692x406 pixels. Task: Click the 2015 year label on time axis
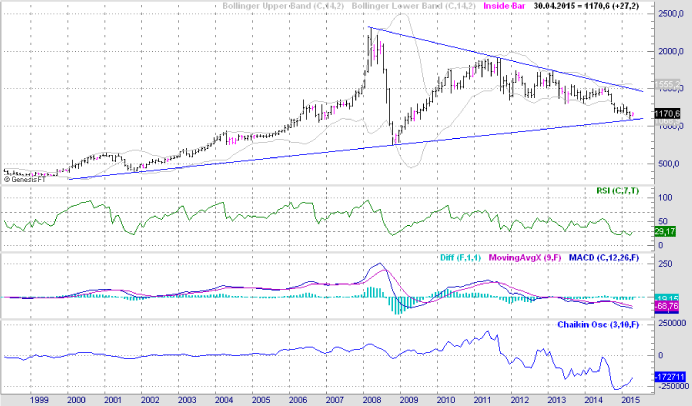click(x=628, y=397)
